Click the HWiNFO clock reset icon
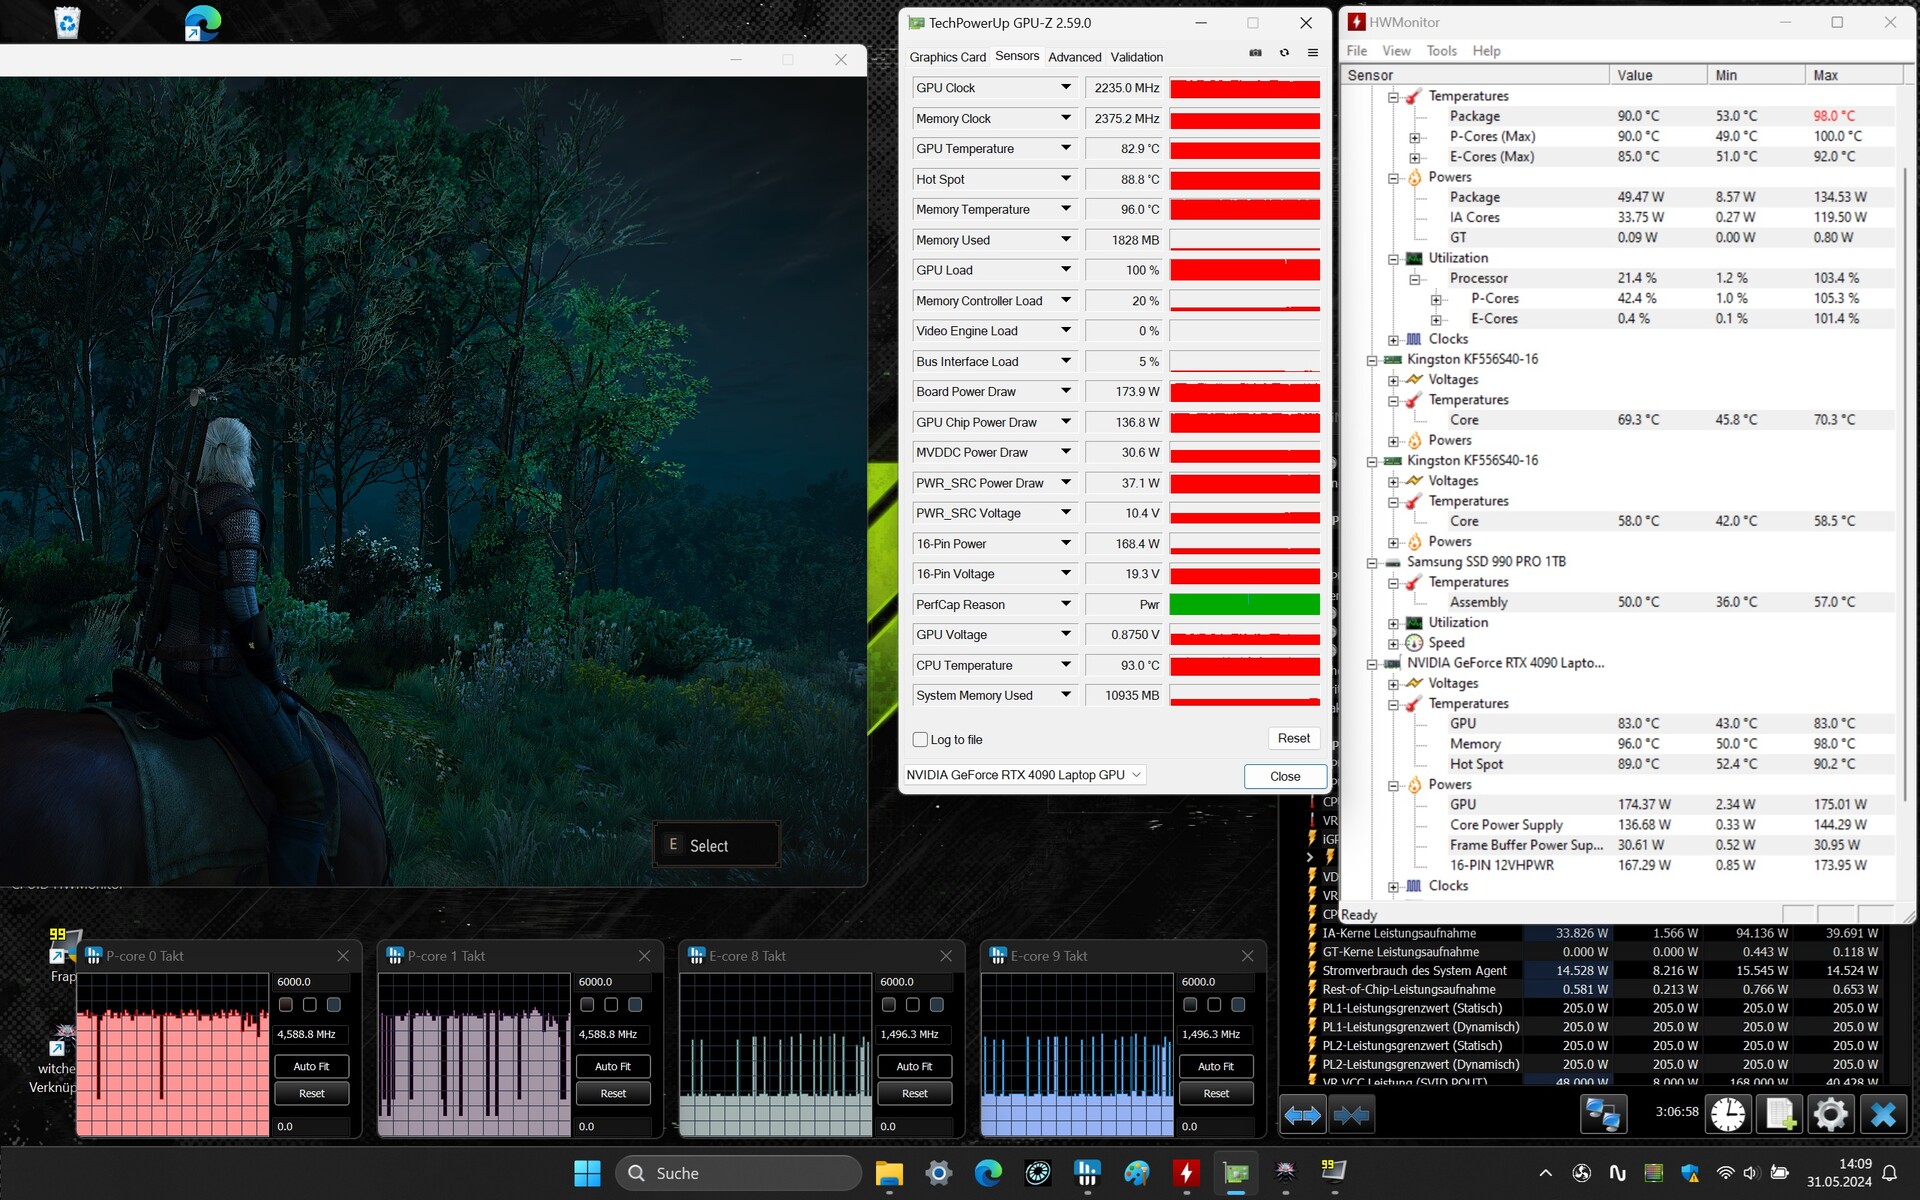1920x1200 pixels. click(1727, 1114)
